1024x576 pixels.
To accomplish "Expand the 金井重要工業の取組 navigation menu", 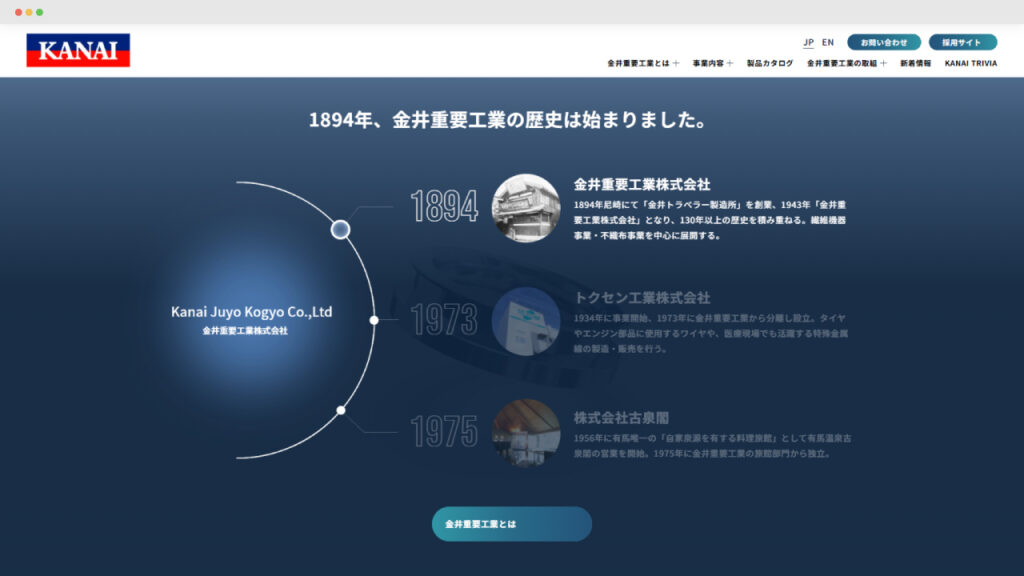I will tap(846, 63).
